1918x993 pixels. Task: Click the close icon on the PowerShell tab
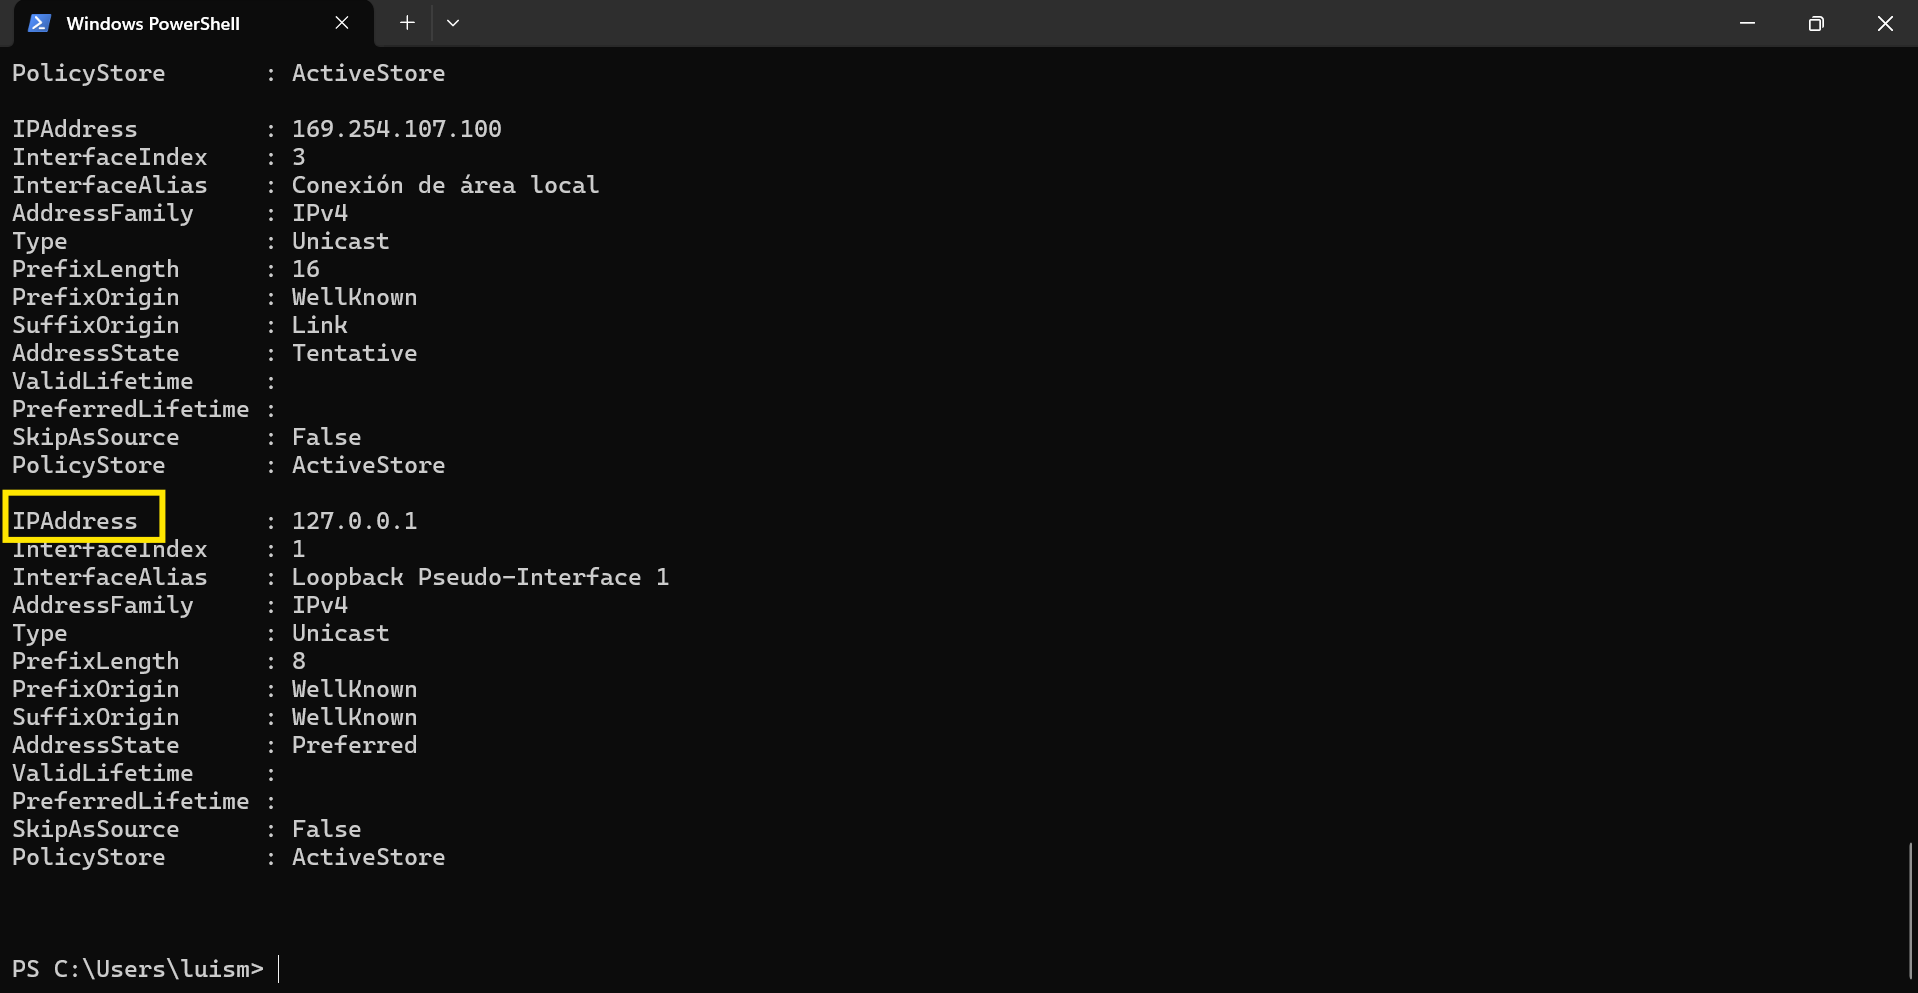pos(342,22)
